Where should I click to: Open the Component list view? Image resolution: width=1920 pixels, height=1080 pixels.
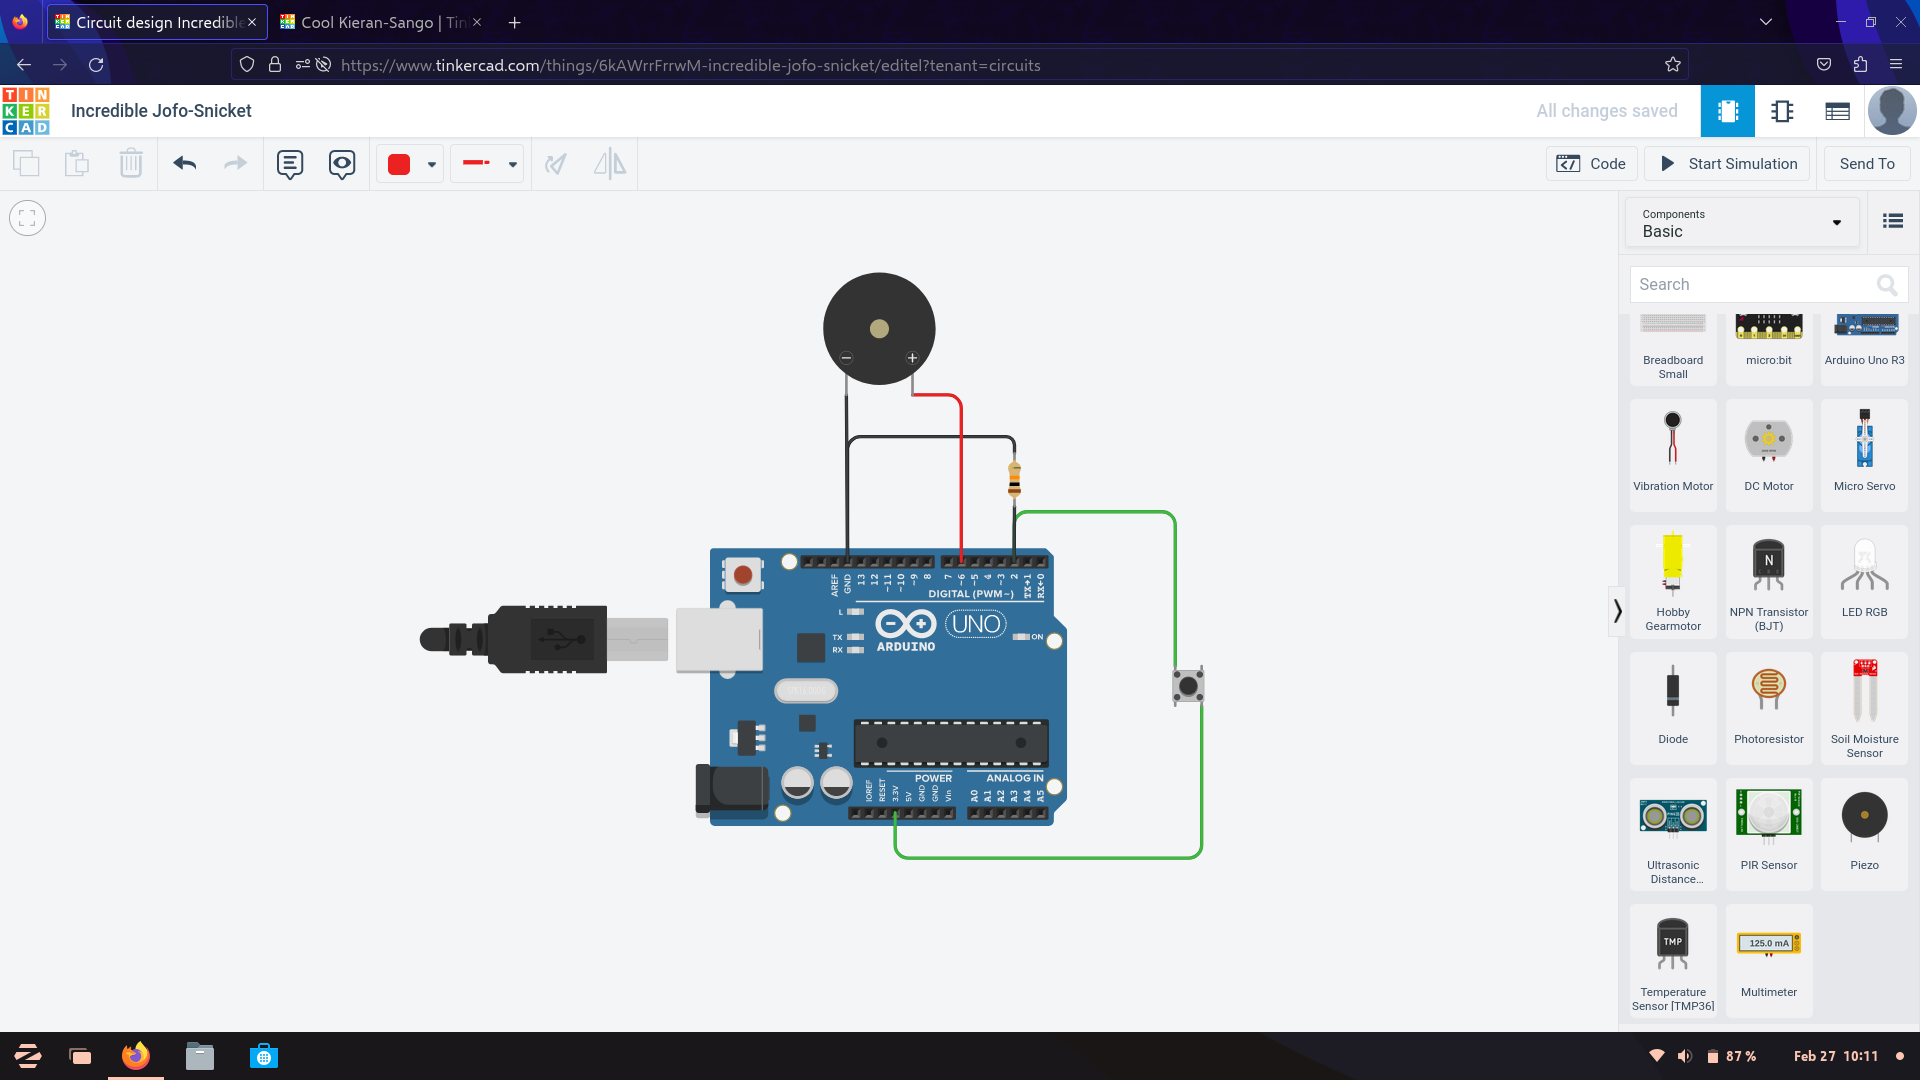click(1837, 111)
